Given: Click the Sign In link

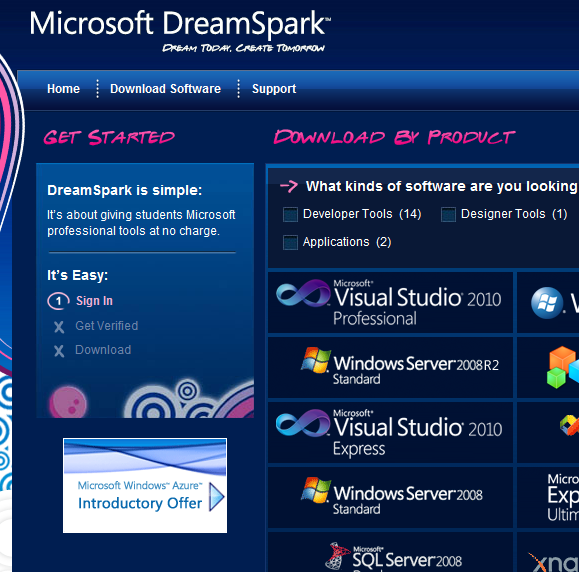Looking at the screenshot, I should [x=94, y=301].
